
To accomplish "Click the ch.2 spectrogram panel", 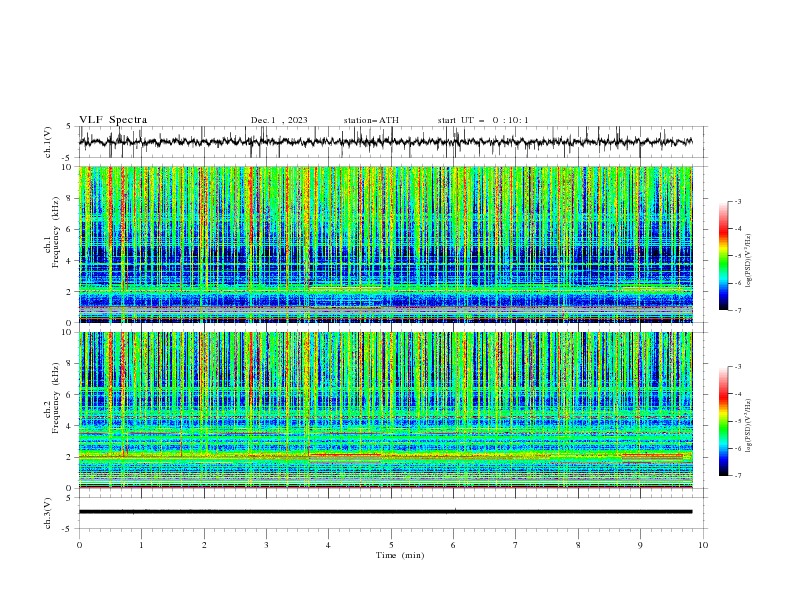I will [385, 410].
